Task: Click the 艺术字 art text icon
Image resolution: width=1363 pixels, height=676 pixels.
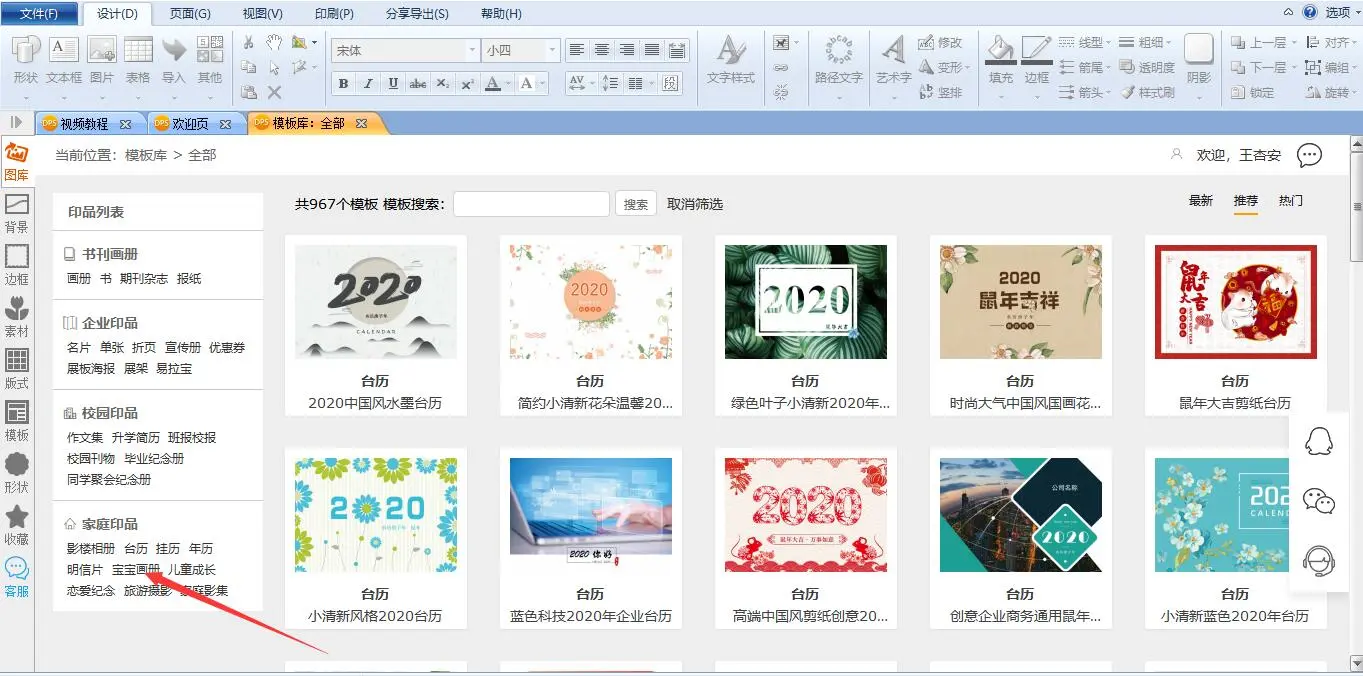Action: pos(893,59)
